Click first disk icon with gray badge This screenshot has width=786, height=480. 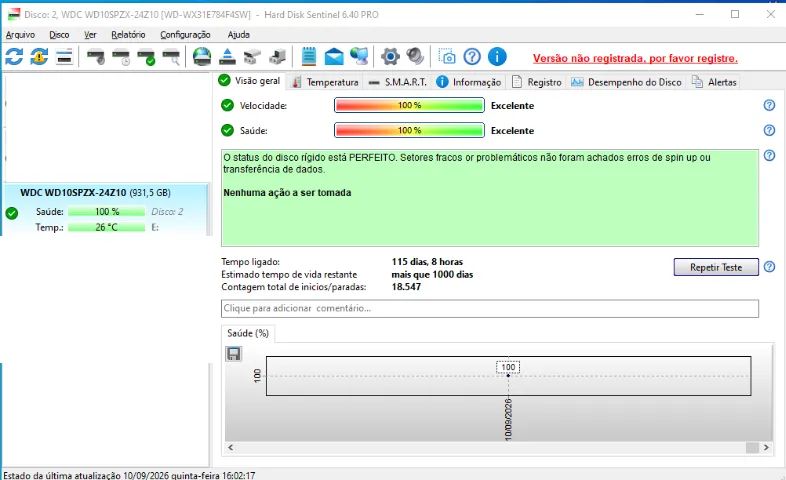point(95,57)
